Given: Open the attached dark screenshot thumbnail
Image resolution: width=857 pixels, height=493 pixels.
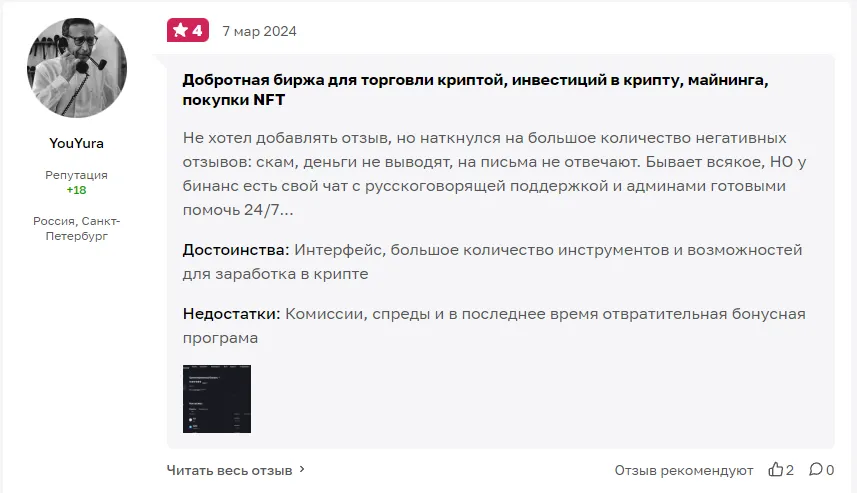Looking at the screenshot, I should tap(217, 399).
